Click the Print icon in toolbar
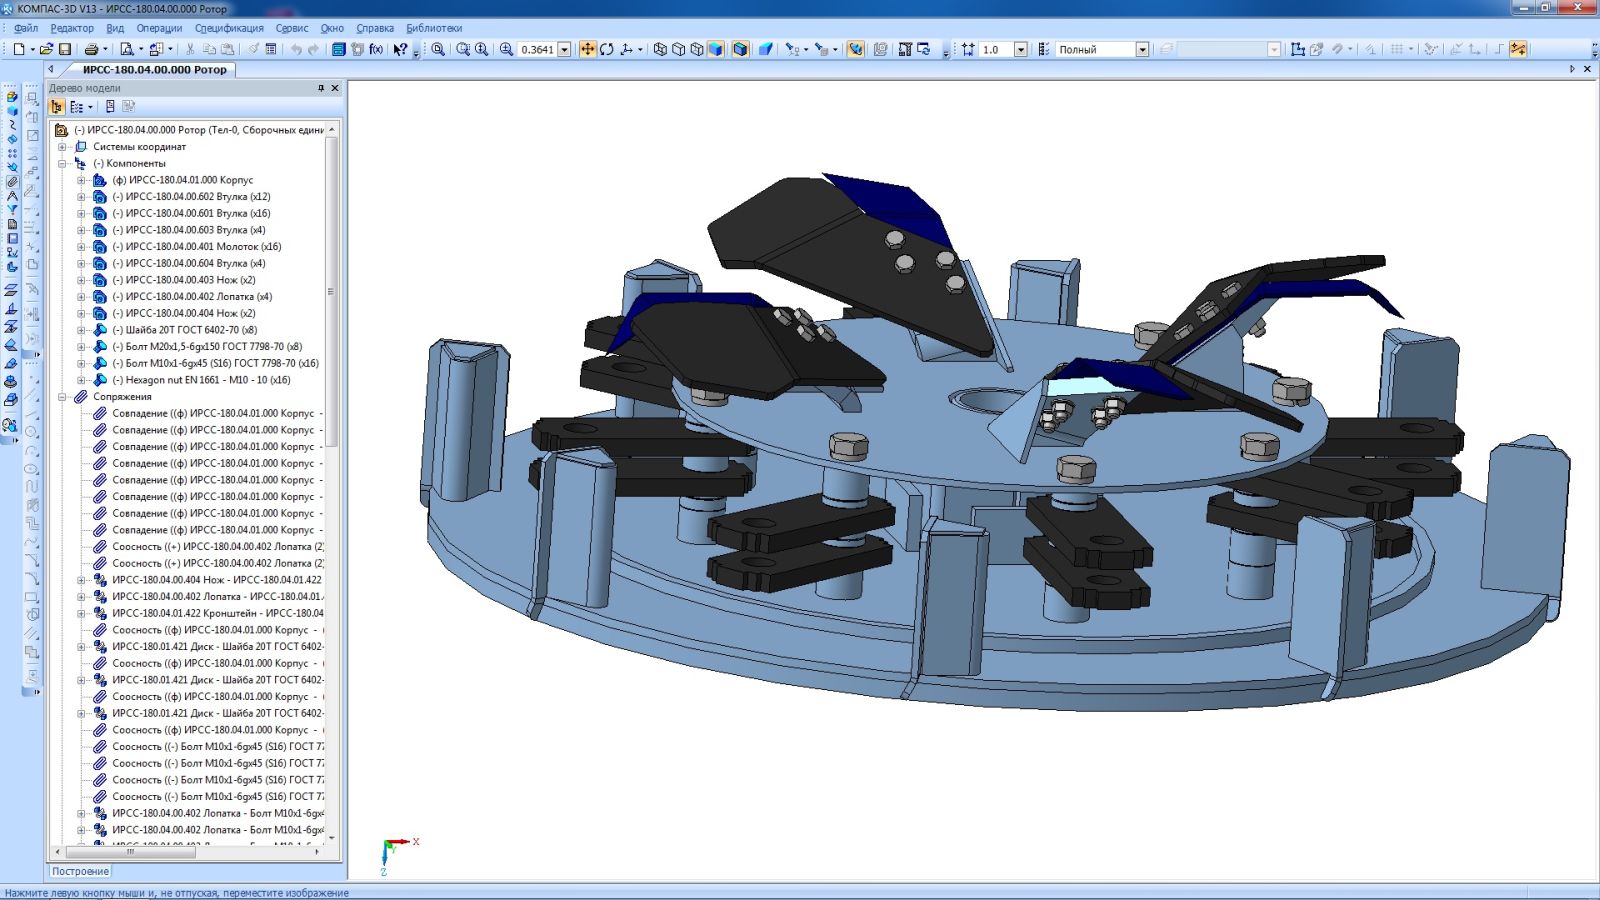 coord(91,49)
